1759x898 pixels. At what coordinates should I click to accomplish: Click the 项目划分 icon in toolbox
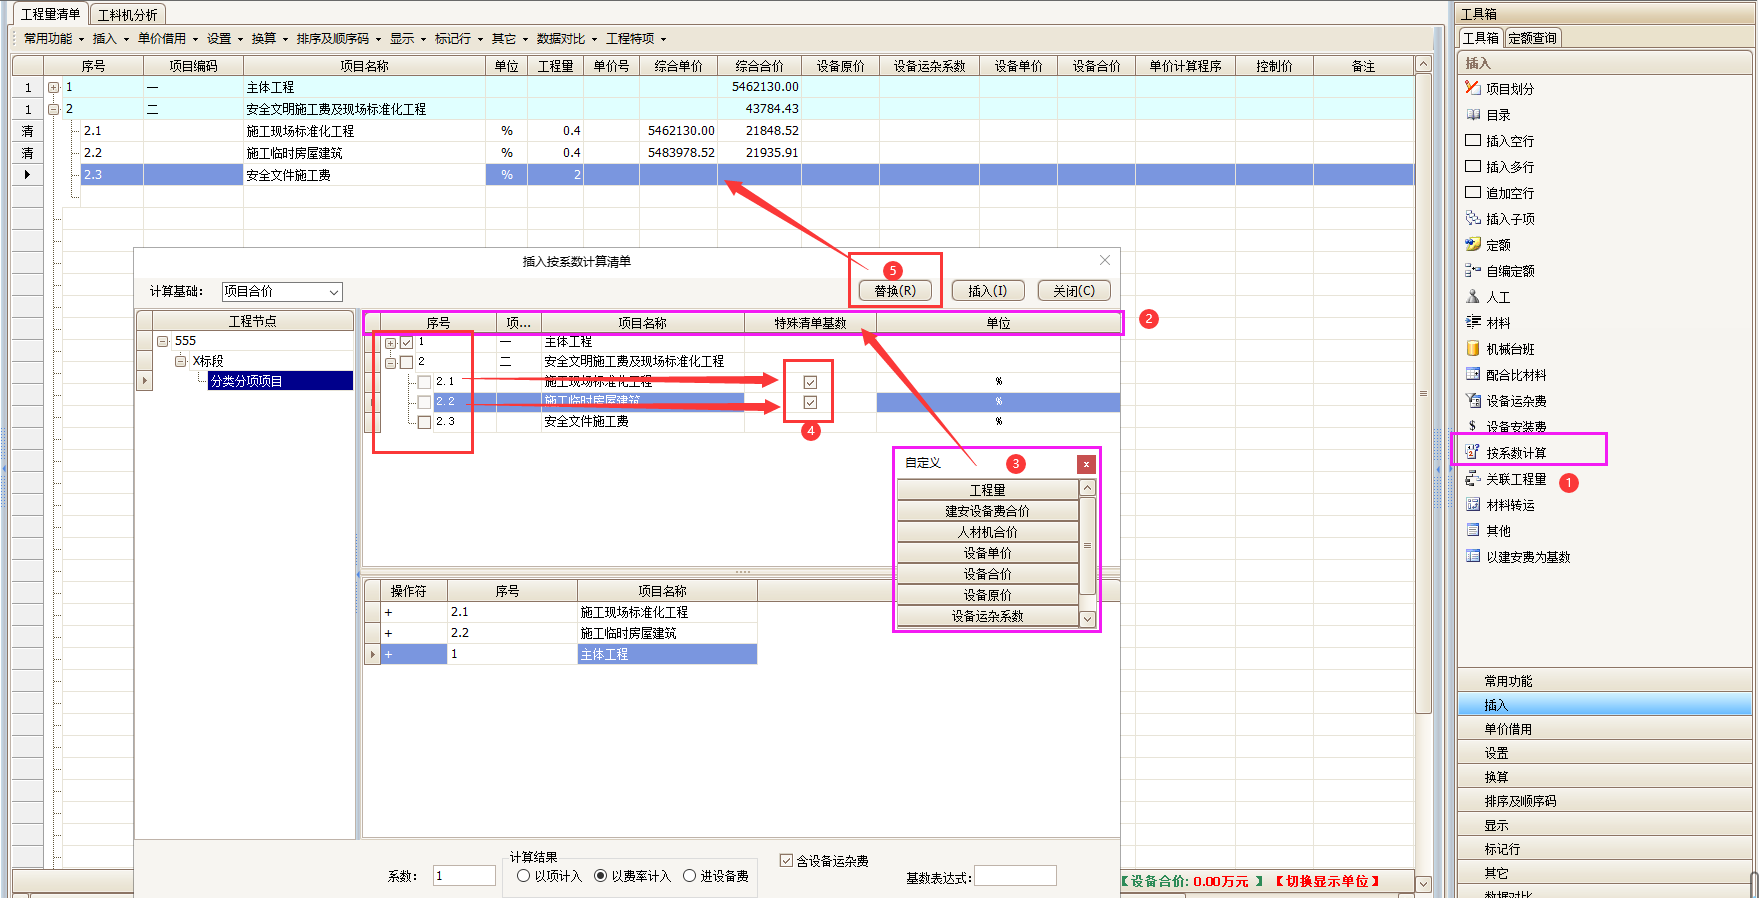click(1472, 88)
